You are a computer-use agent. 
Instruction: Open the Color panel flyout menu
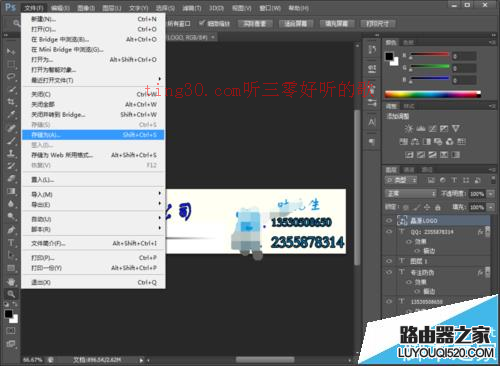click(x=492, y=42)
